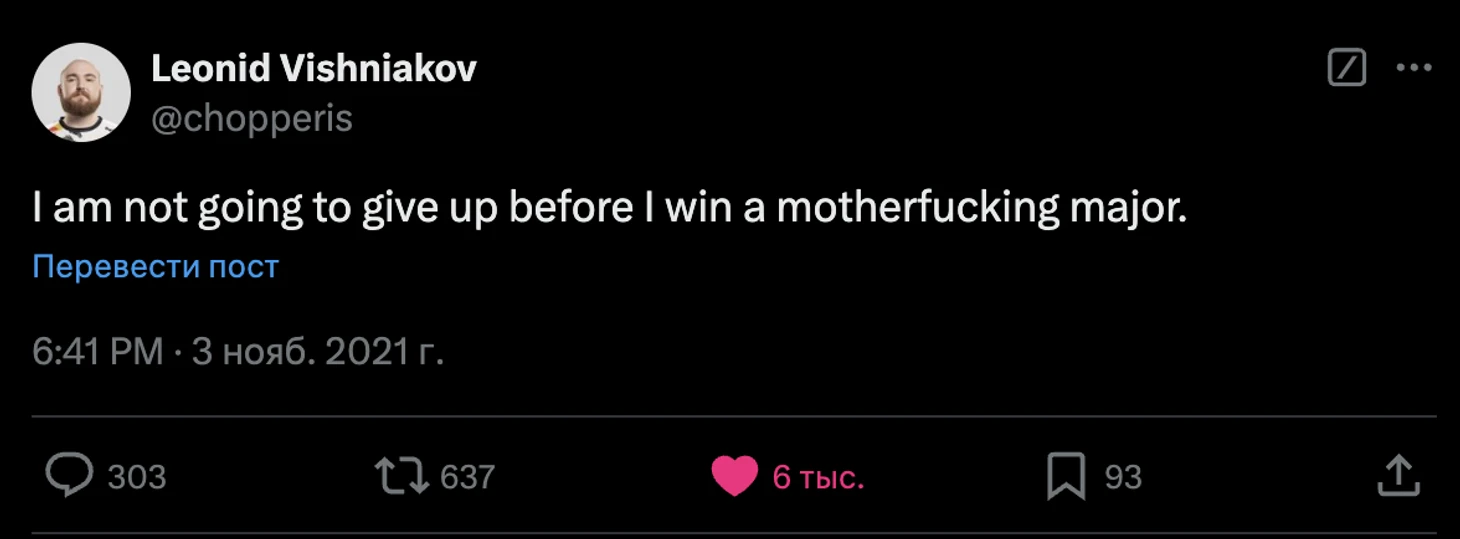Repost using the retweet arrows icon
The height and width of the screenshot is (539, 1460).
(401, 476)
